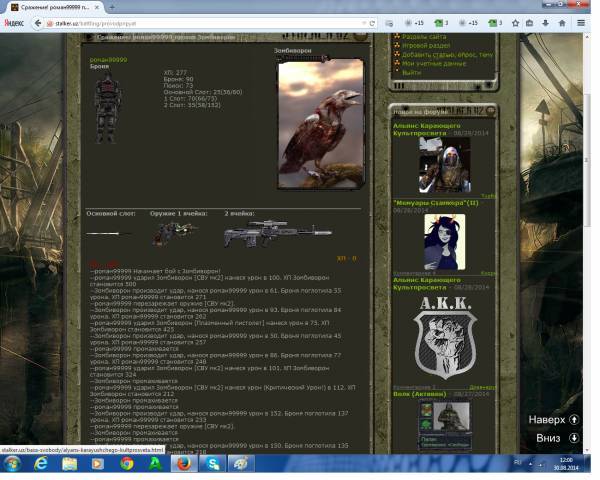Image resolution: width=600 pixels, height=480 pixels.
Task: Open first Альянс Карающего Культпросвета forum post
Action: [x=427, y=129]
